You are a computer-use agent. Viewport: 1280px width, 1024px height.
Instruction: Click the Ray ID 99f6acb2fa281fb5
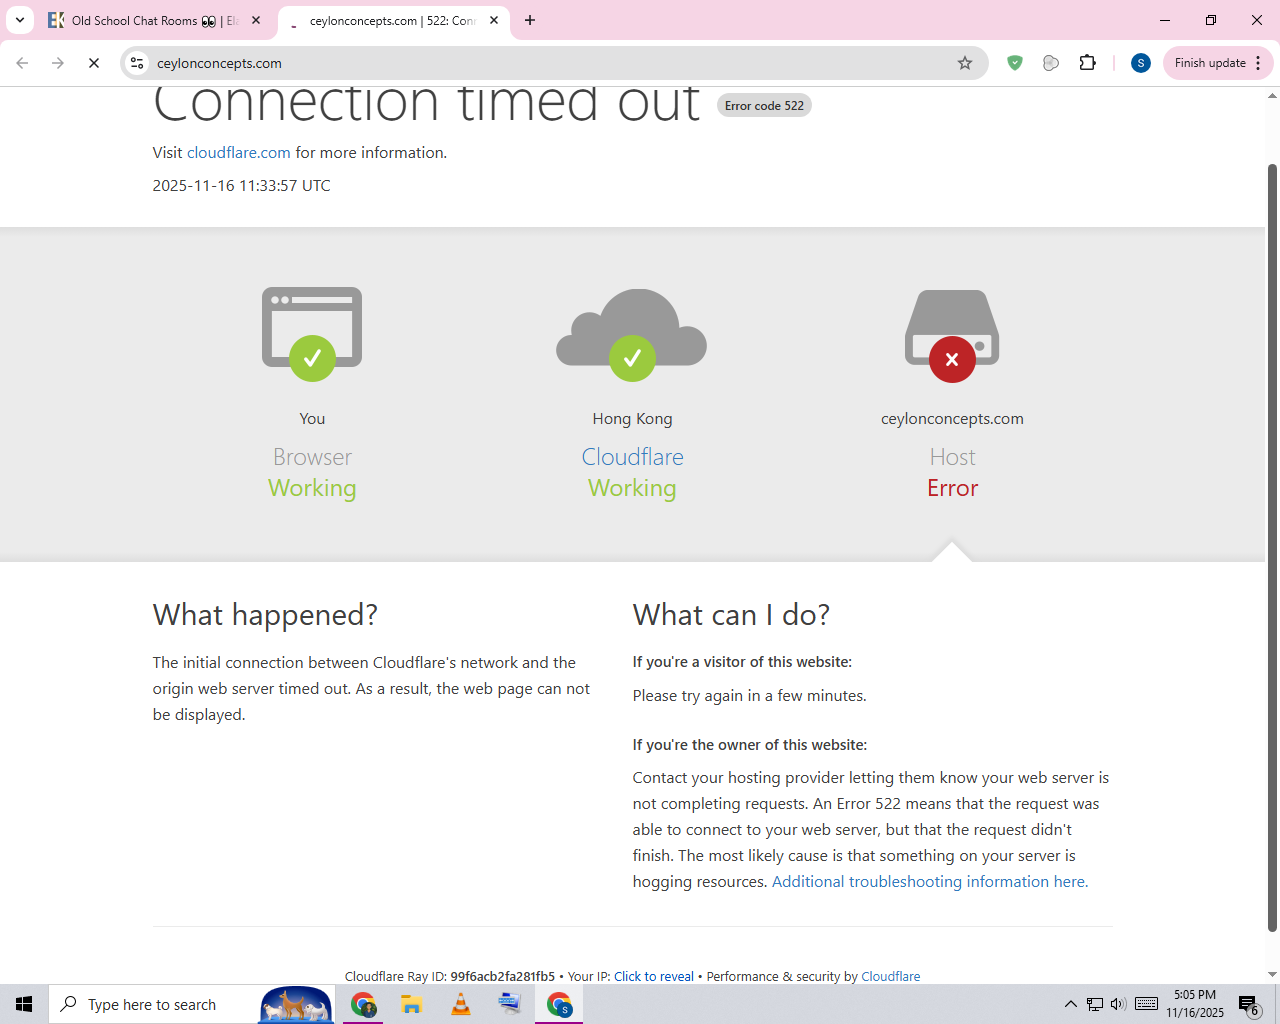point(502,977)
